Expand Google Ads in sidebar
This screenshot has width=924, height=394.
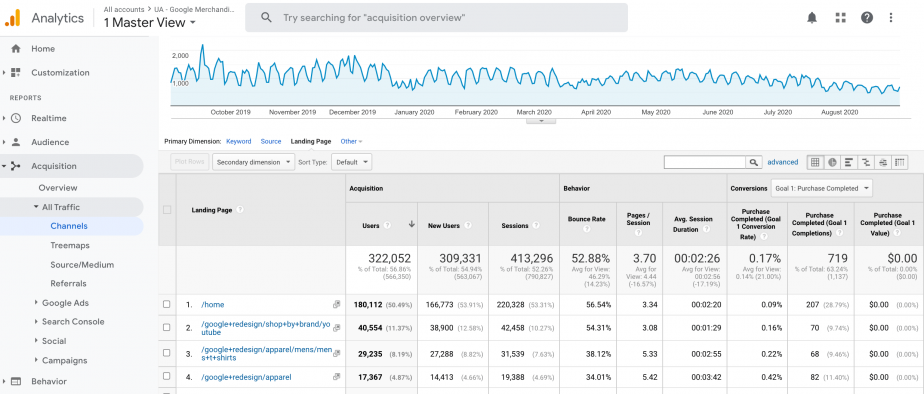point(65,303)
